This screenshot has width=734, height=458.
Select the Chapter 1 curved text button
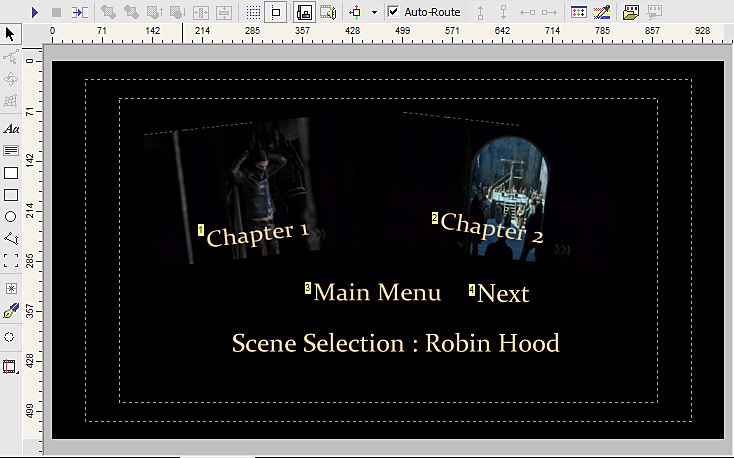pos(257,235)
